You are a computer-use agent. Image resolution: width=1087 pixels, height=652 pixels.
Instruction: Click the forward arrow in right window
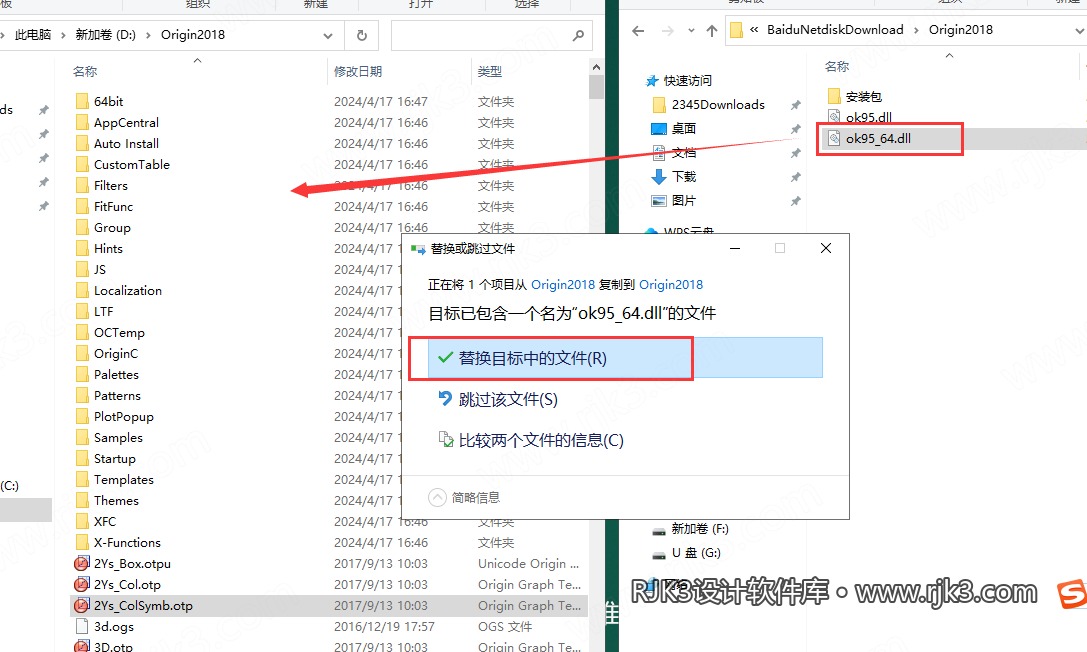(x=668, y=30)
